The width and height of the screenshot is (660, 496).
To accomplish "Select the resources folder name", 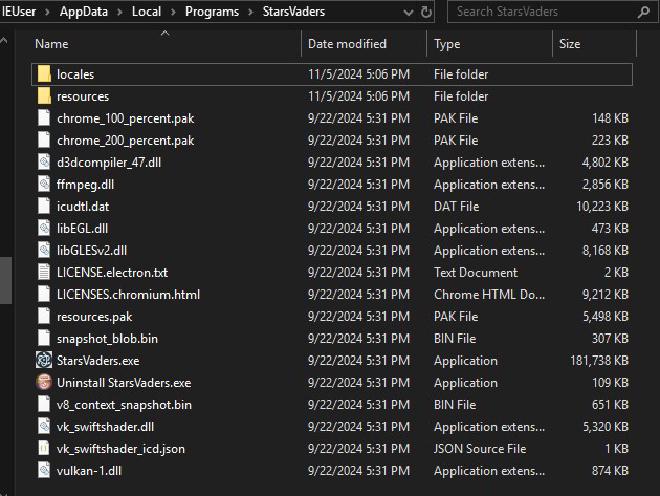I will pyautogui.click(x=83, y=96).
